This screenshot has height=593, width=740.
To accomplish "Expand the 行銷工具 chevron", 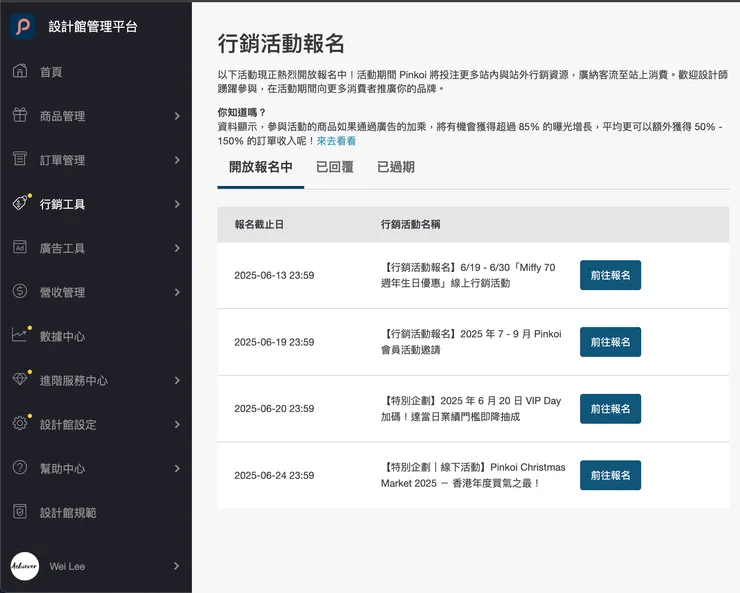I will click(177, 204).
